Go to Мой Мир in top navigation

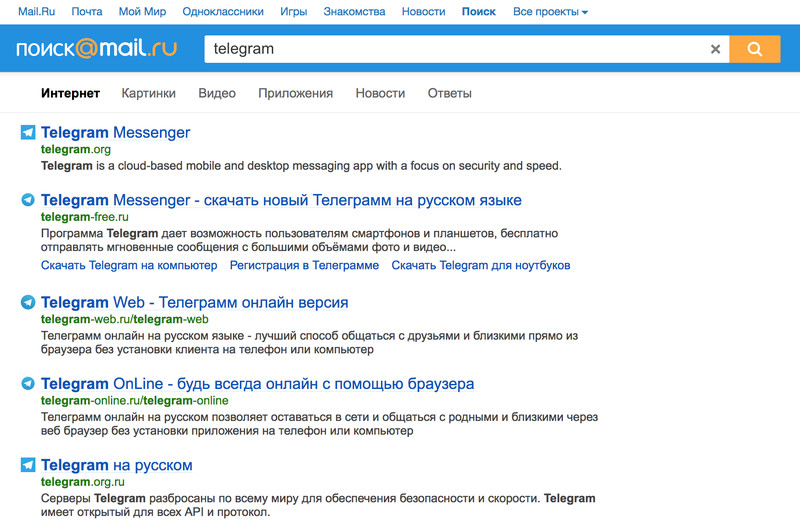[142, 12]
